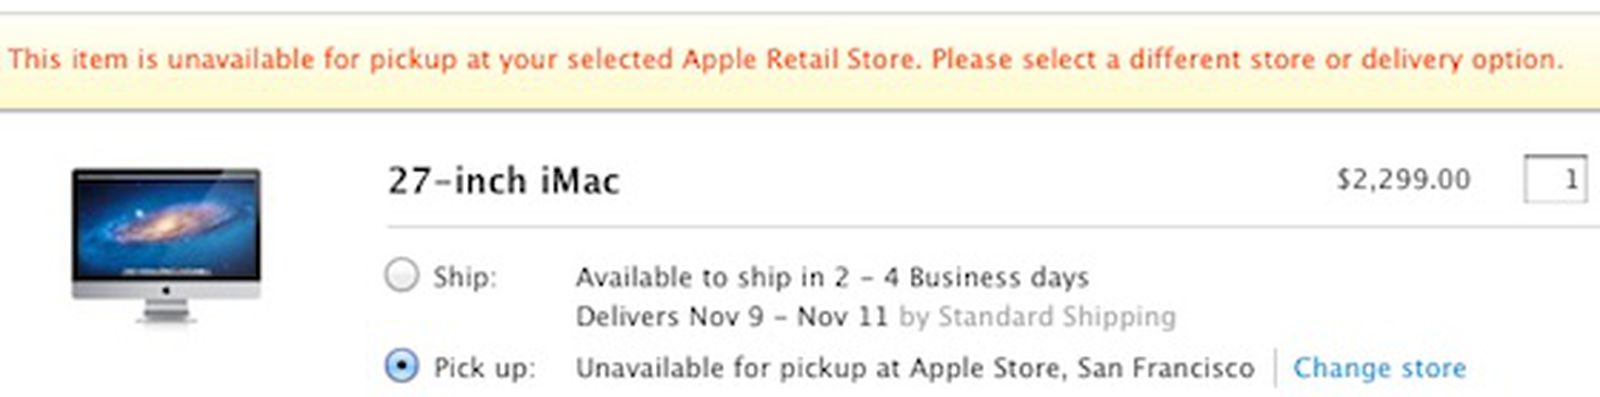Click the 'Ship:' option label
Viewport: 1600px width, 397px height.
pos(464,277)
